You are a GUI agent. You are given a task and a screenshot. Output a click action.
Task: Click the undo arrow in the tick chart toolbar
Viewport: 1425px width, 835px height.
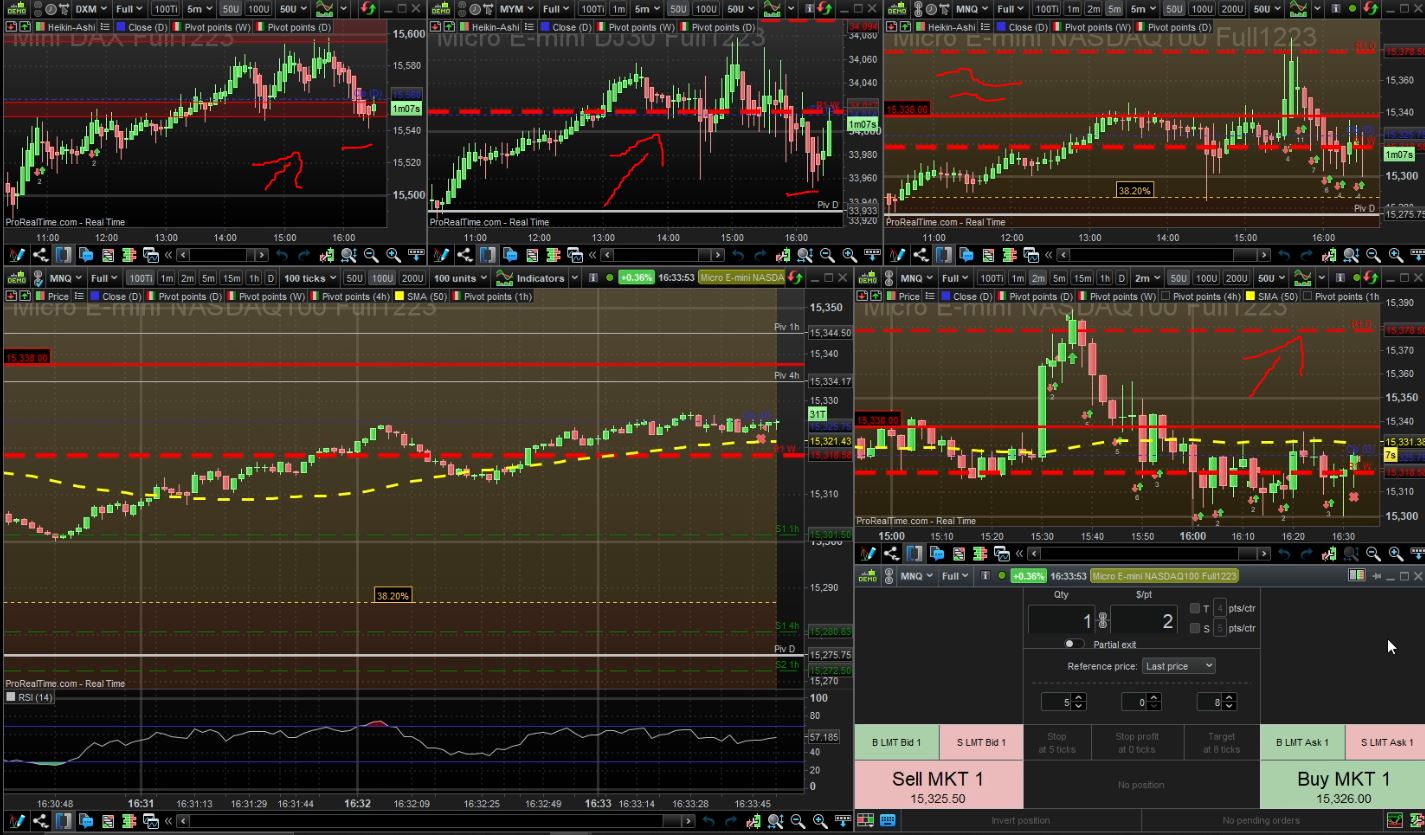709,821
